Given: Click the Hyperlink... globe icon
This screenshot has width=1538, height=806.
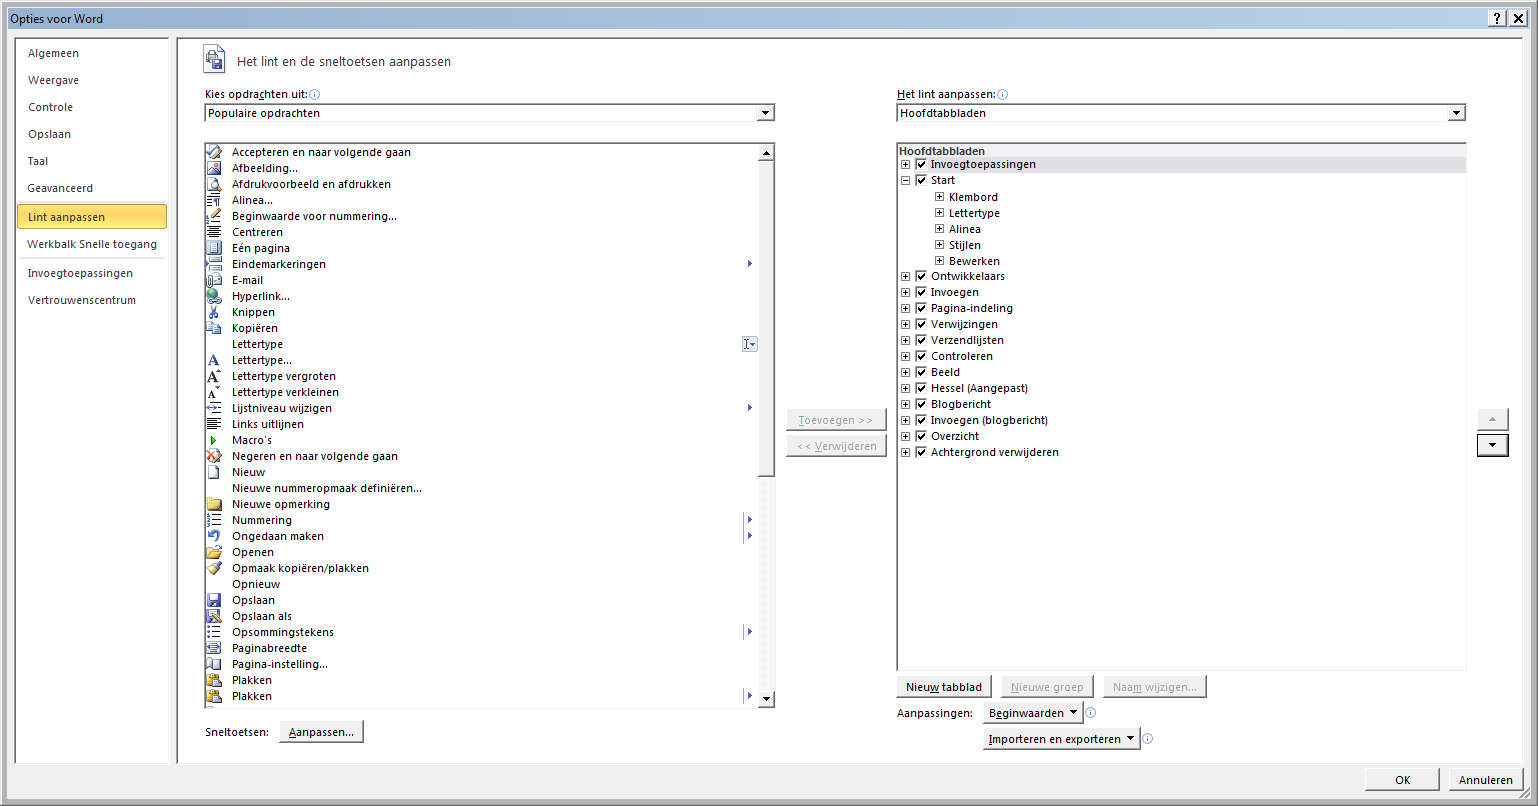Looking at the screenshot, I should (213, 296).
